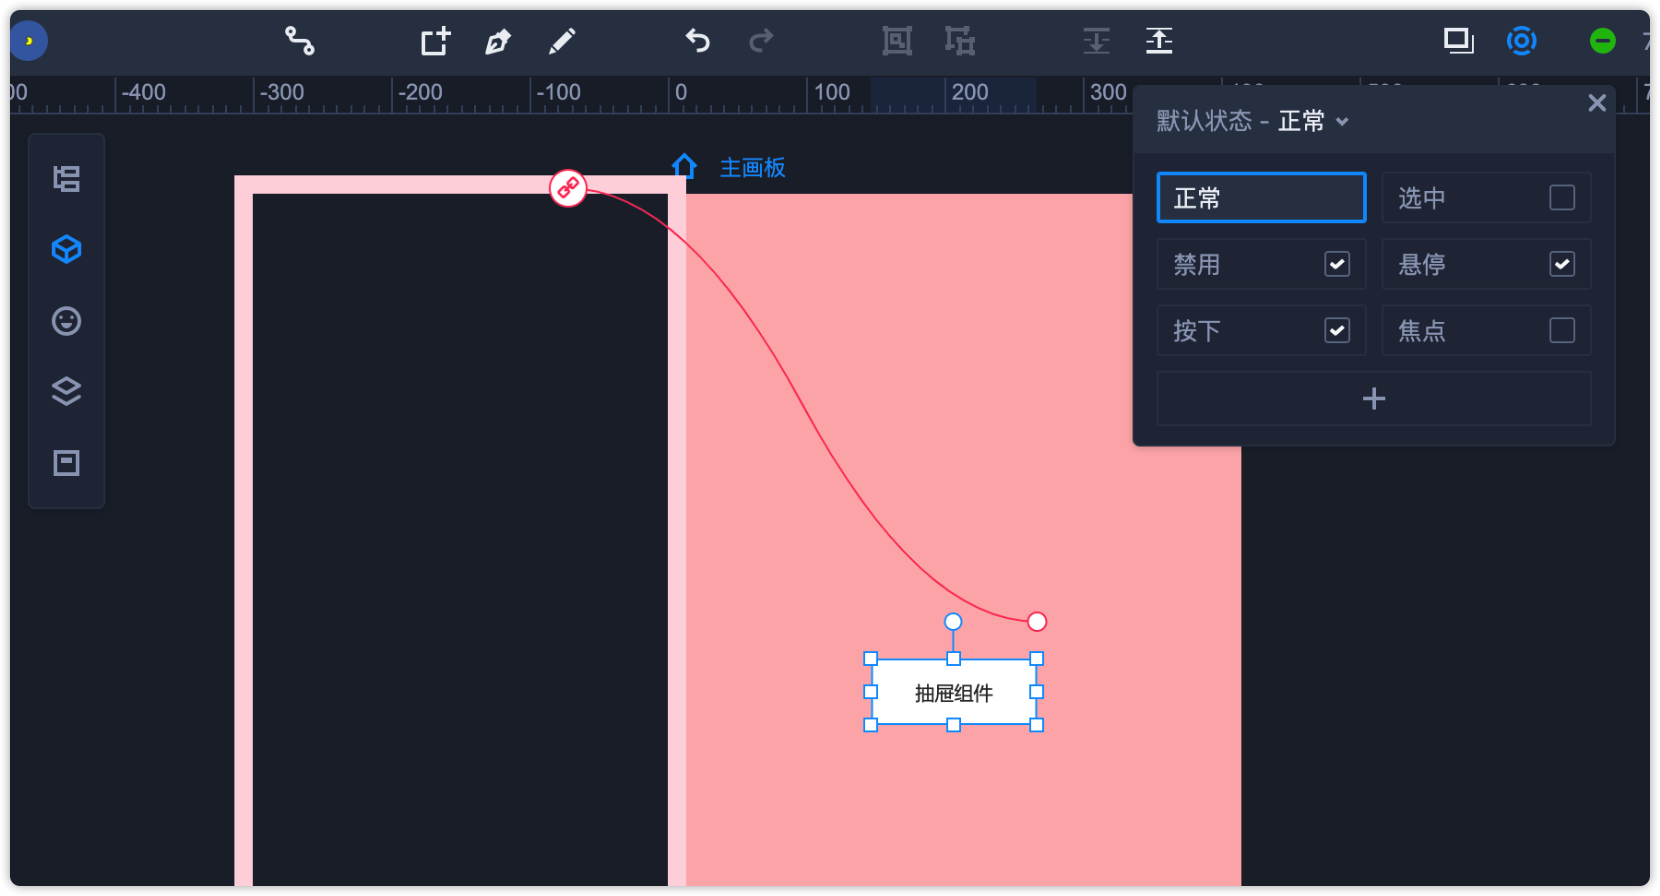Image resolution: width=1660 pixels, height=896 pixels.
Task: Click the bring to front icon
Action: 1159,41
